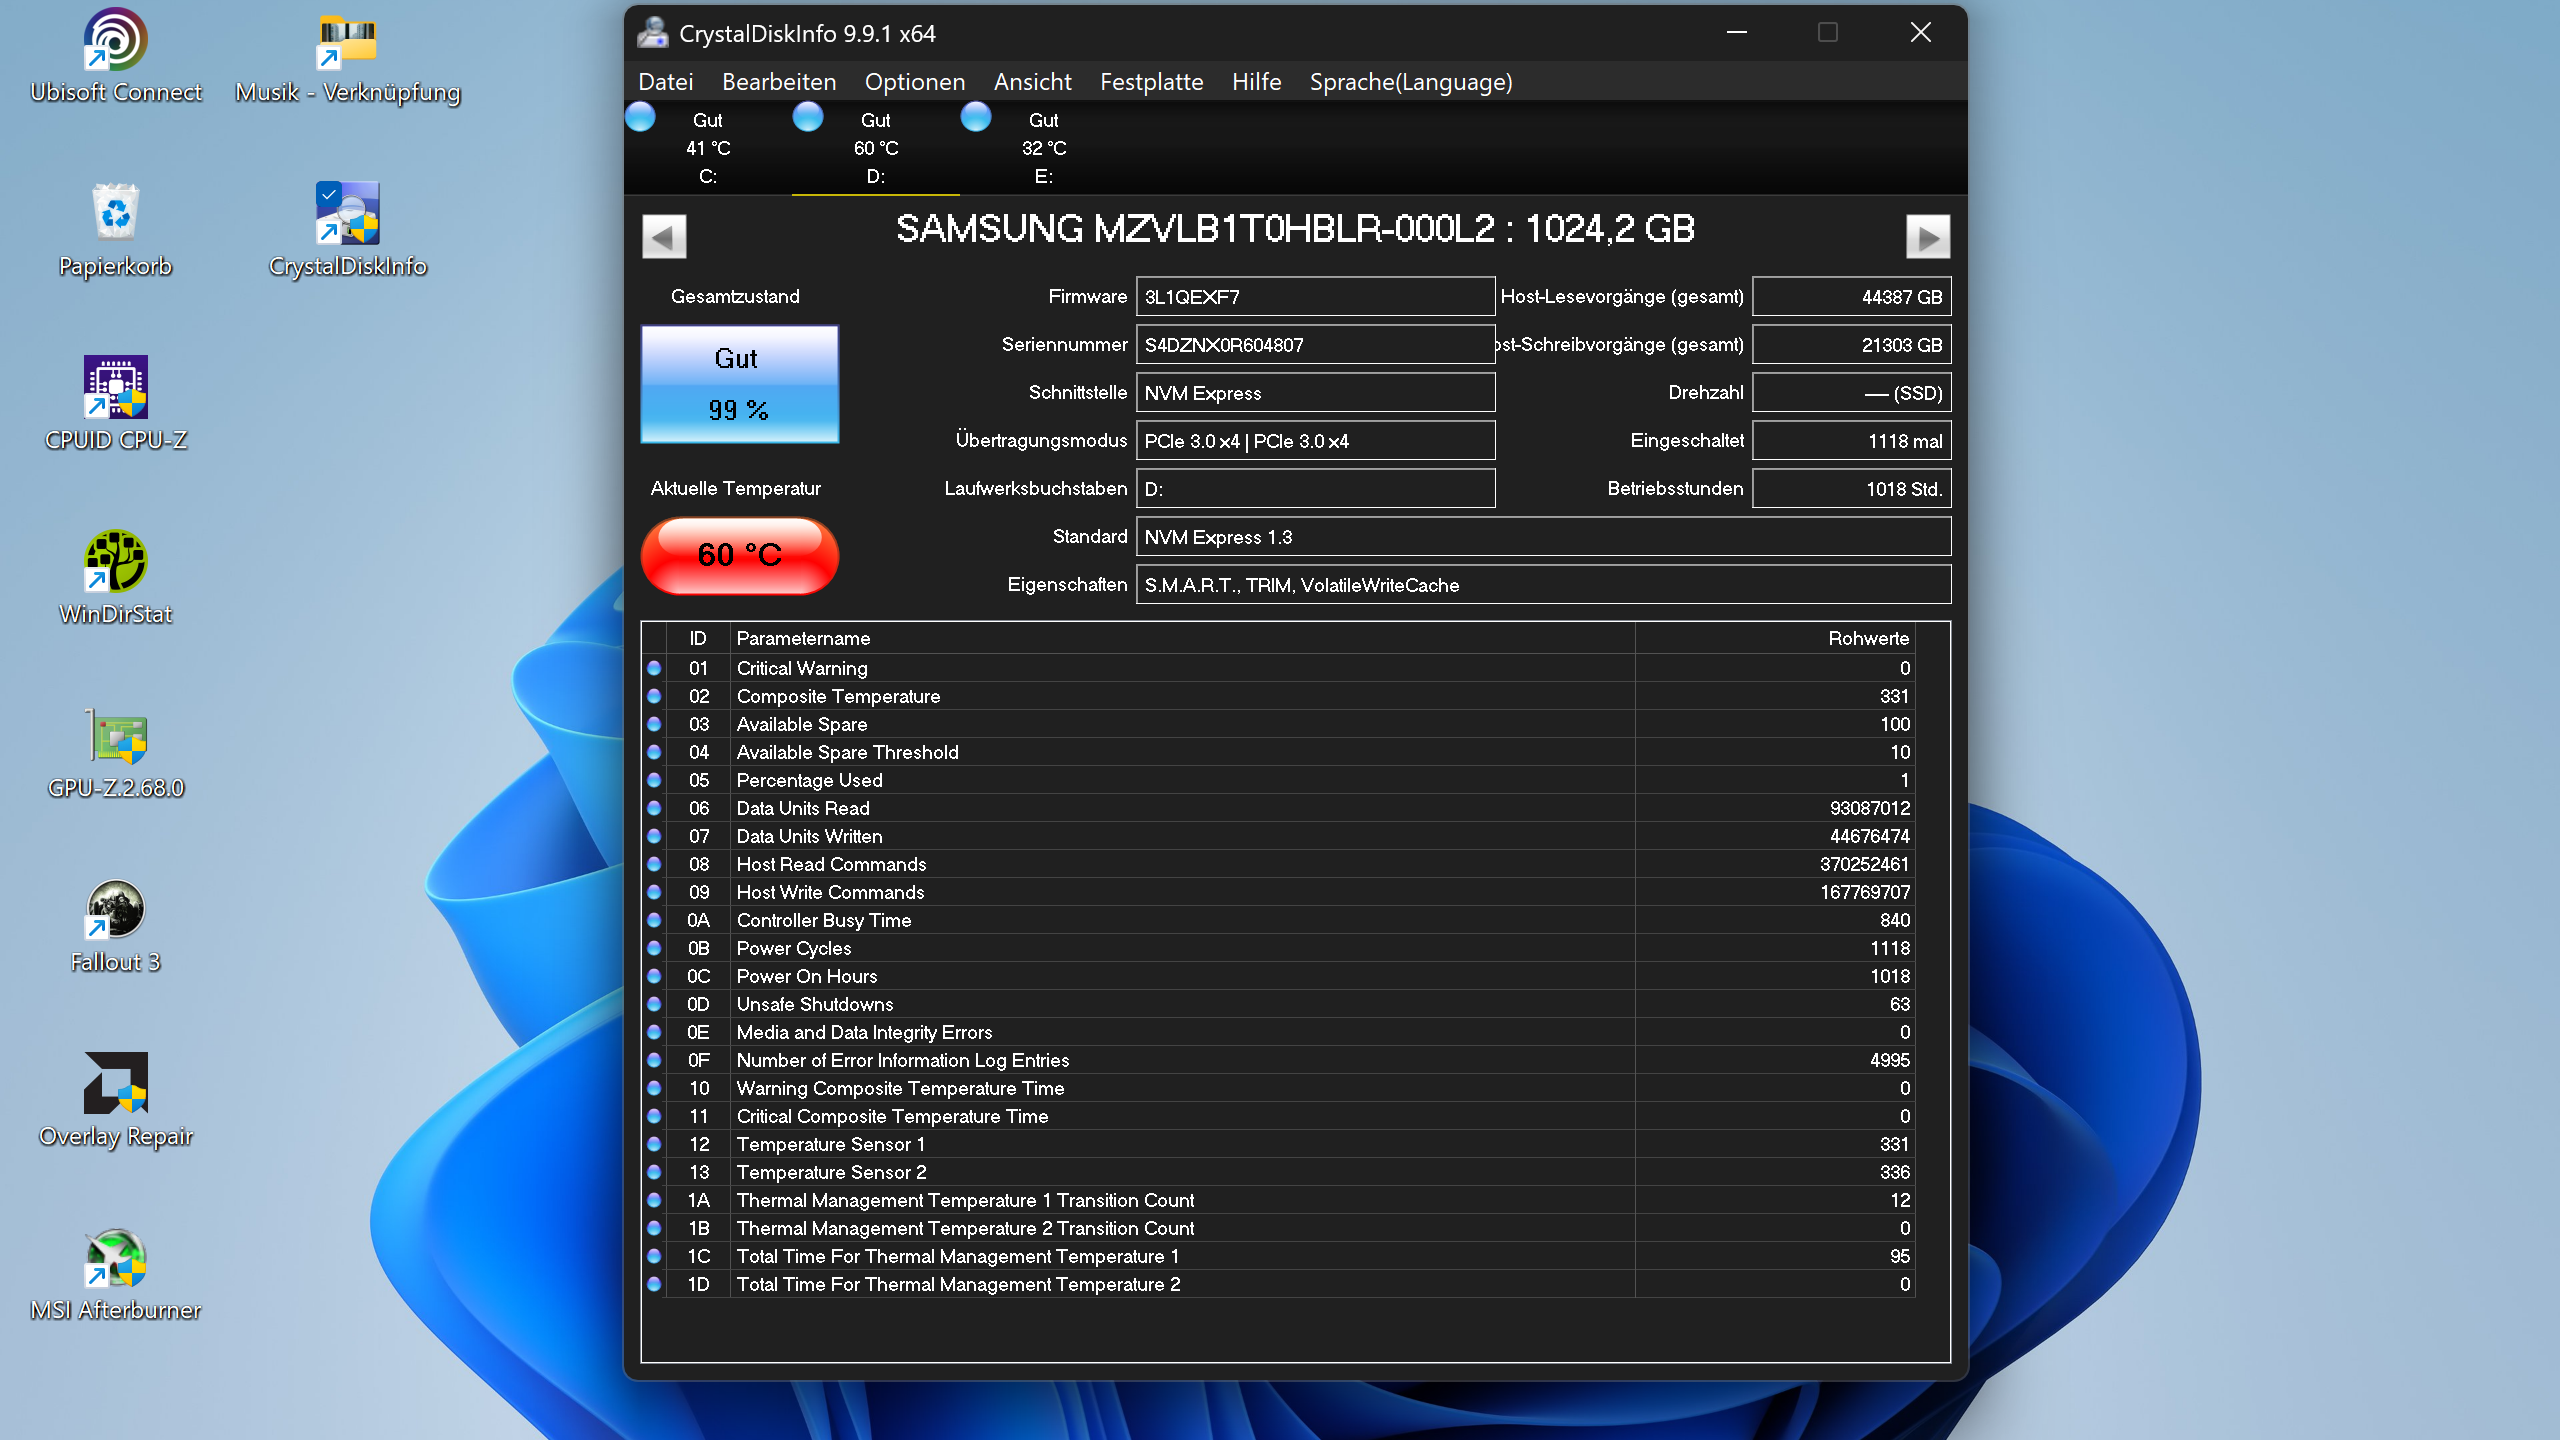
Task: Switch to drive E: tab at 32 °C
Action: (1044, 147)
